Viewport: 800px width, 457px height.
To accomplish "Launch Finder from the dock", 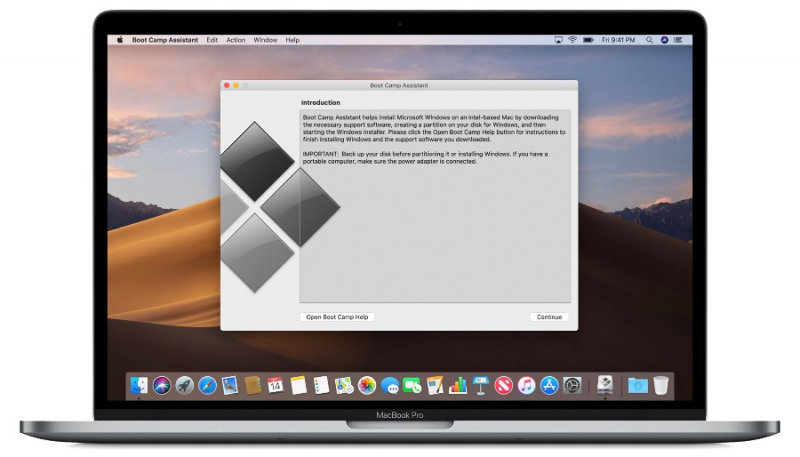I will pos(139,385).
